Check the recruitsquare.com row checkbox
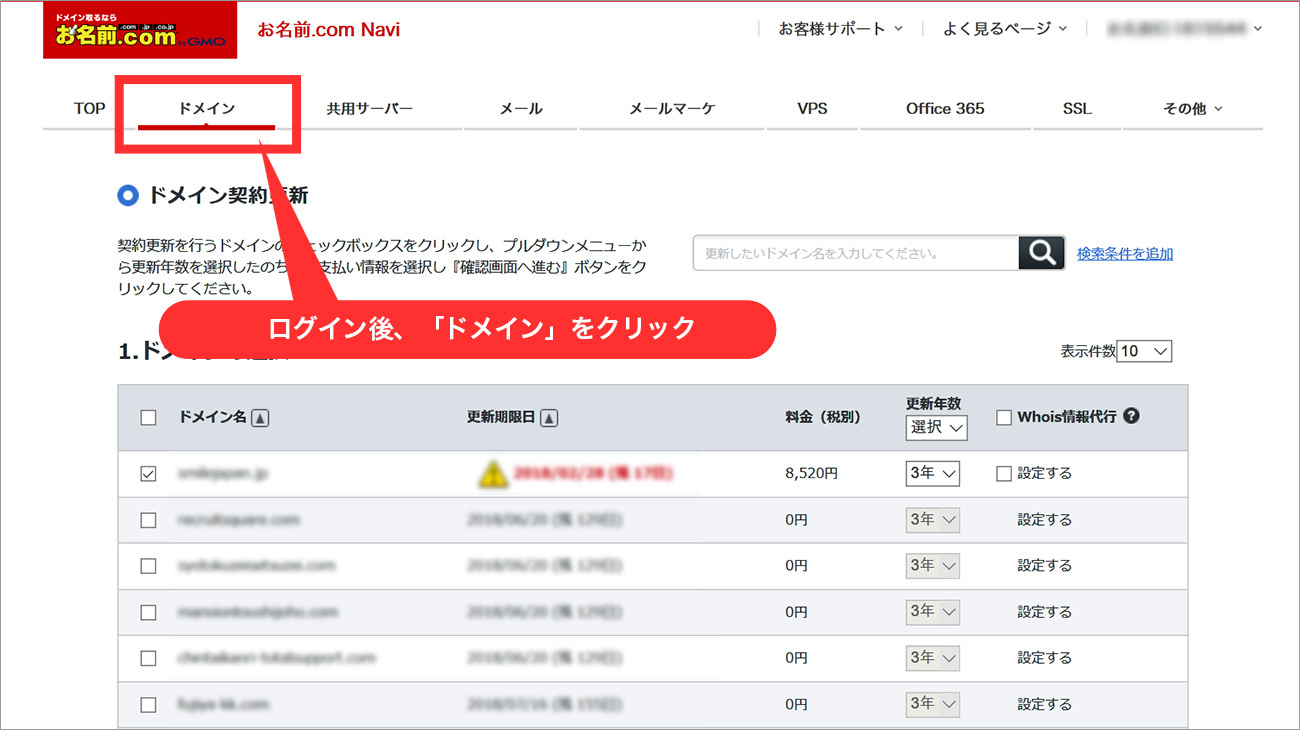The width and height of the screenshot is (1300, 730). coord(148,520)
